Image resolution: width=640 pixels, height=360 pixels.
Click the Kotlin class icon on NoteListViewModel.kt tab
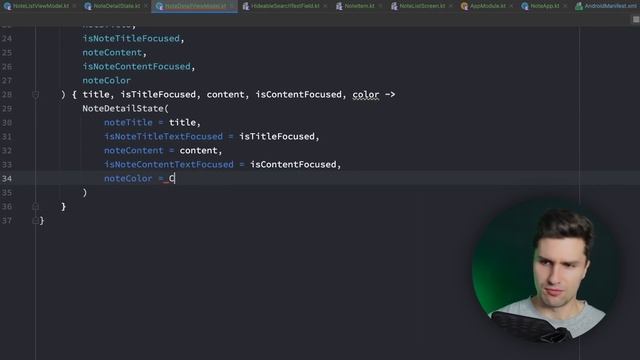click(7, 6)
